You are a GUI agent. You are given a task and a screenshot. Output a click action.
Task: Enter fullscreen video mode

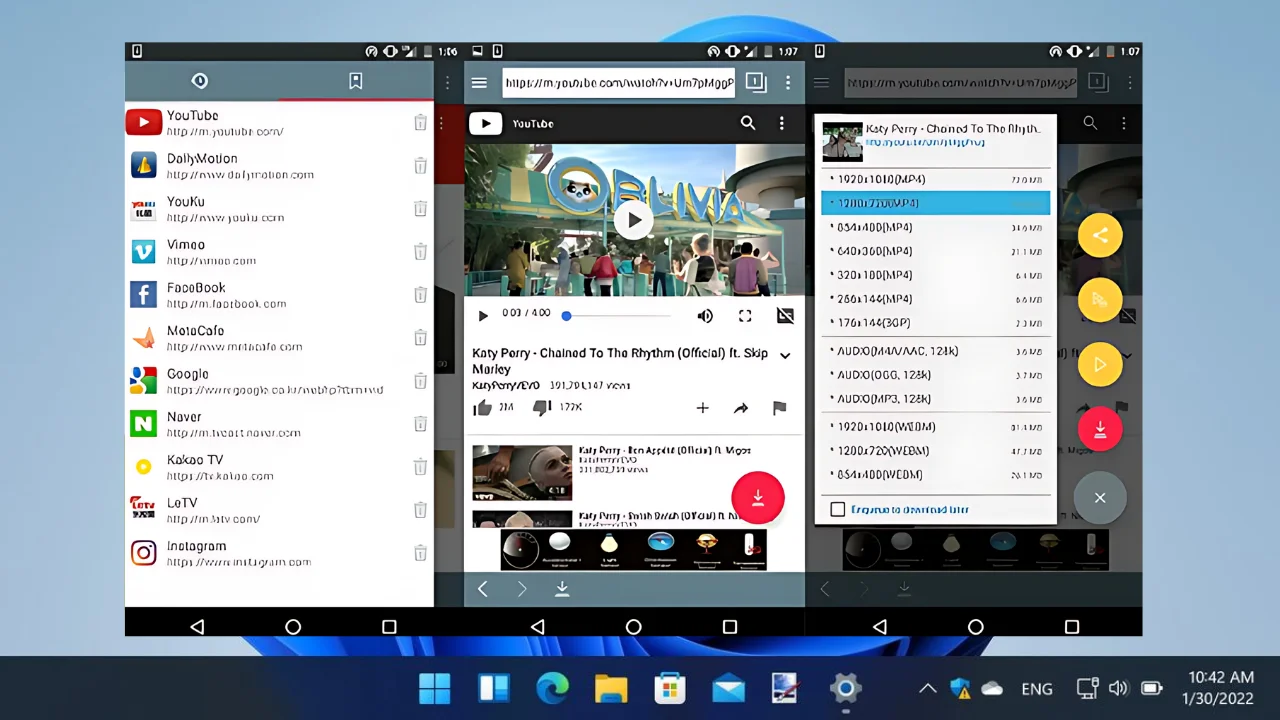(745, 316)
